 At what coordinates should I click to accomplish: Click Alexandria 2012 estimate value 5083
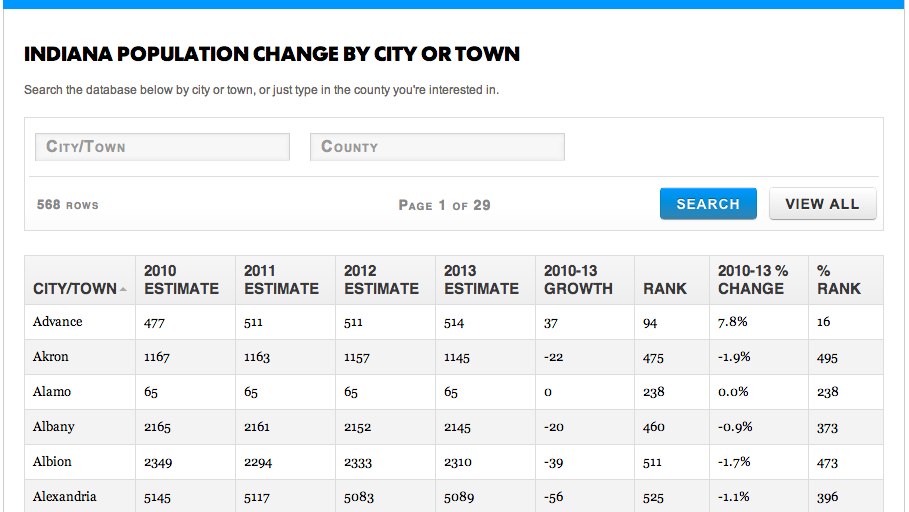pos(359,498)
